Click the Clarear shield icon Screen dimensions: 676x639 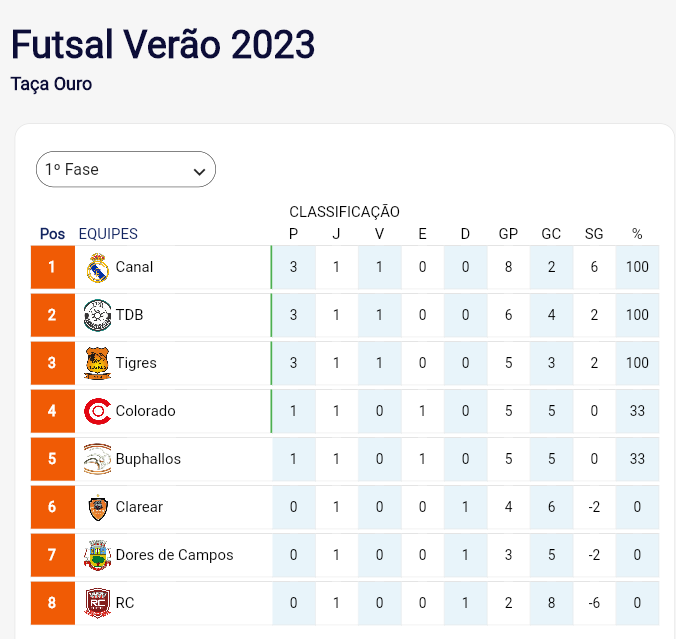[x=98, y=507]
